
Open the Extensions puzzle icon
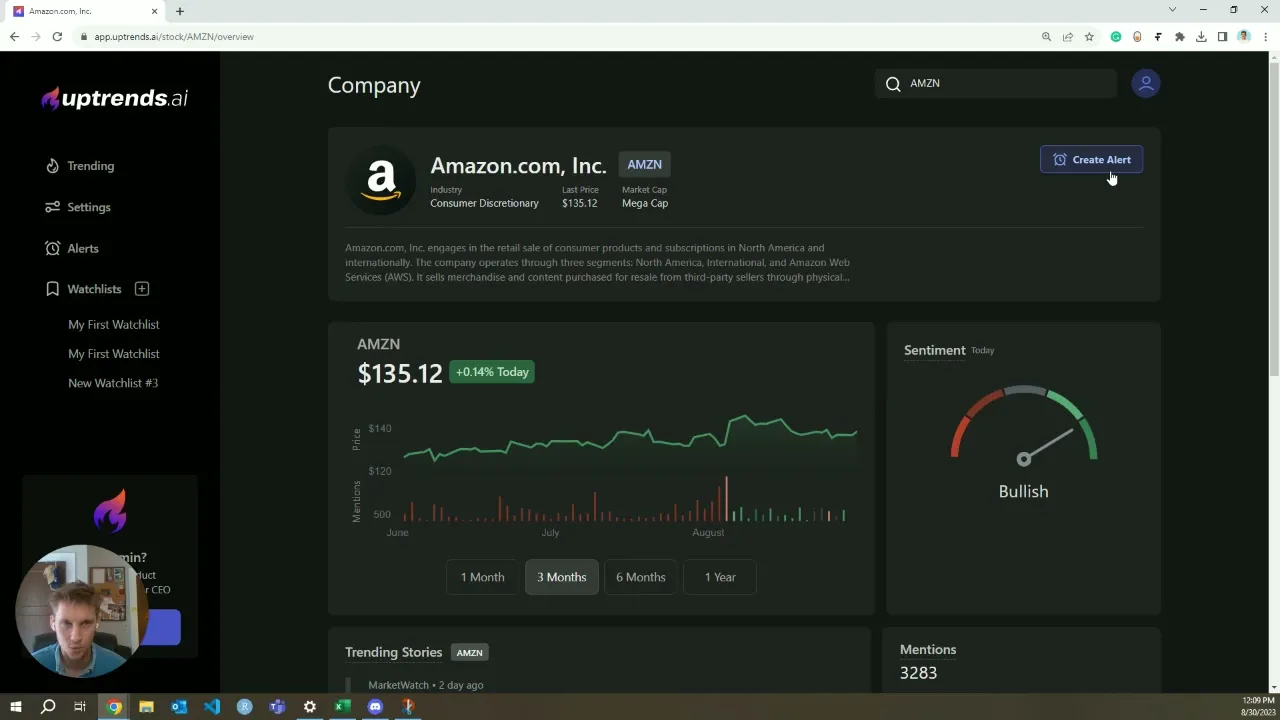pyautogui.click(x=1180, y=37)
